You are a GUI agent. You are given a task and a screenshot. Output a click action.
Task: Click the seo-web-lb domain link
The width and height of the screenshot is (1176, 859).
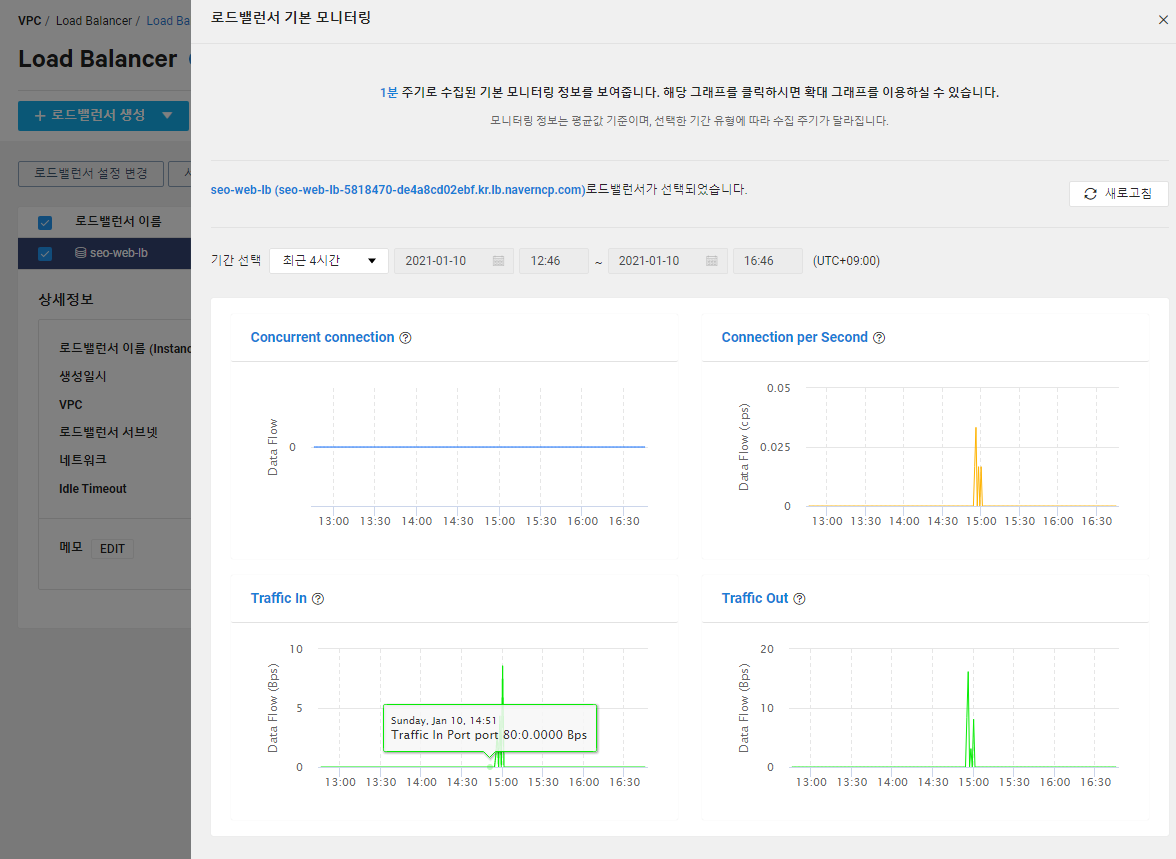tap(398, 190)
